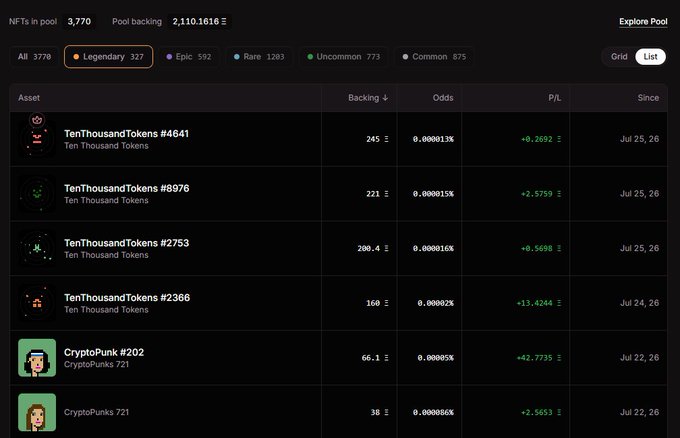Select the 221 backing value
680x438 pixels.
tap(377, 194)
